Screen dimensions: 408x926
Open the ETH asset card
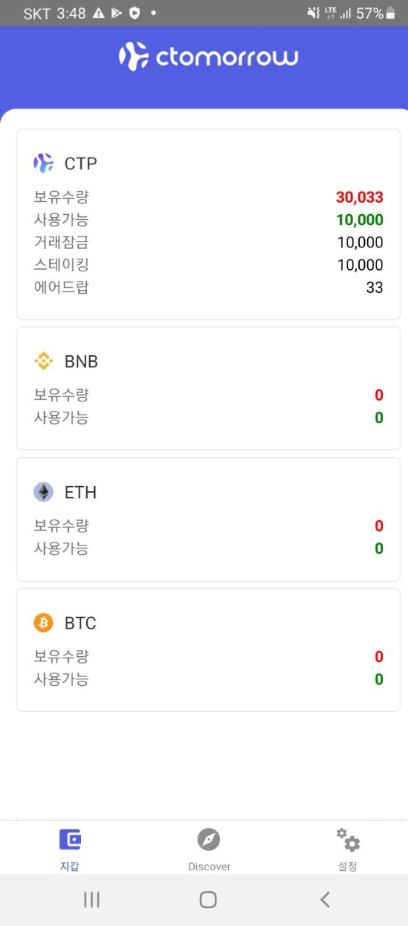(208, 520)
